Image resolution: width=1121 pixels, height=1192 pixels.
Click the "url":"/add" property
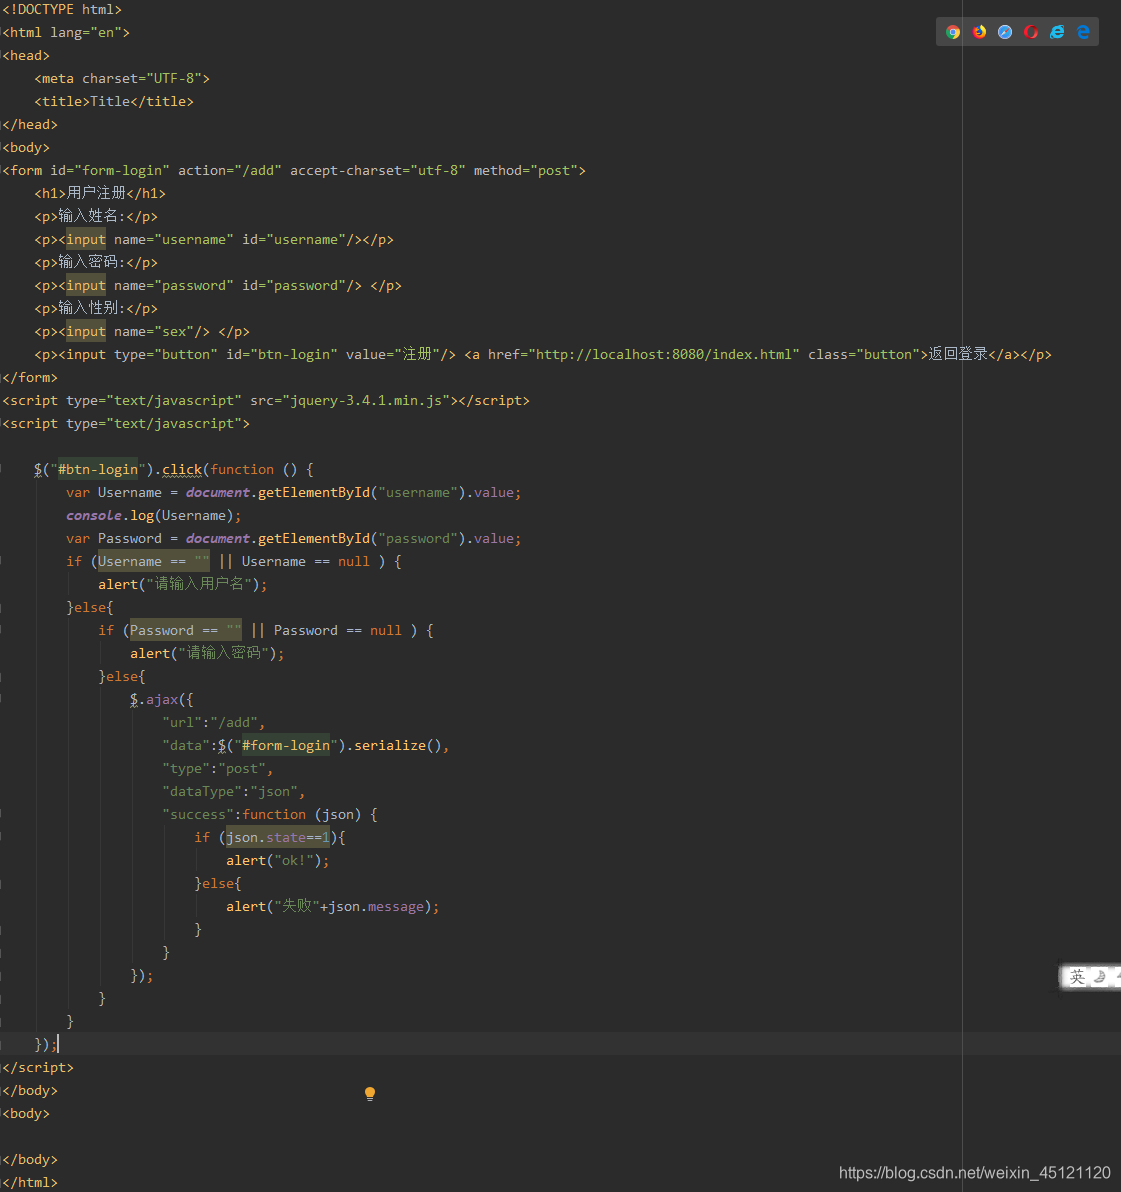pos(213,722)
